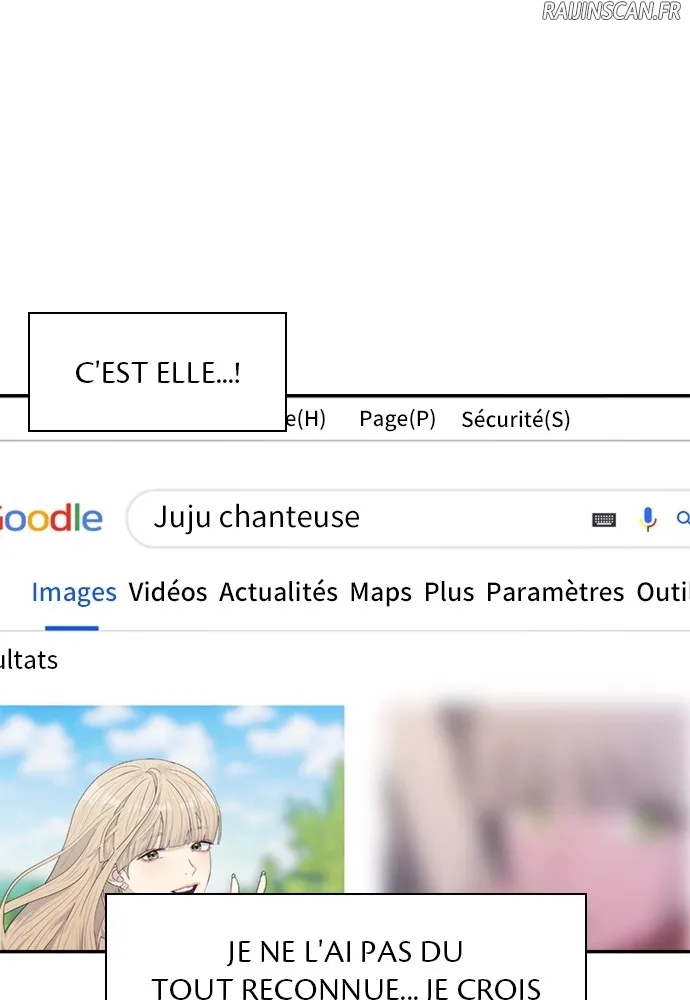Click the 'JE NE L'AI PAS DU' caption box

click(345, 947)
